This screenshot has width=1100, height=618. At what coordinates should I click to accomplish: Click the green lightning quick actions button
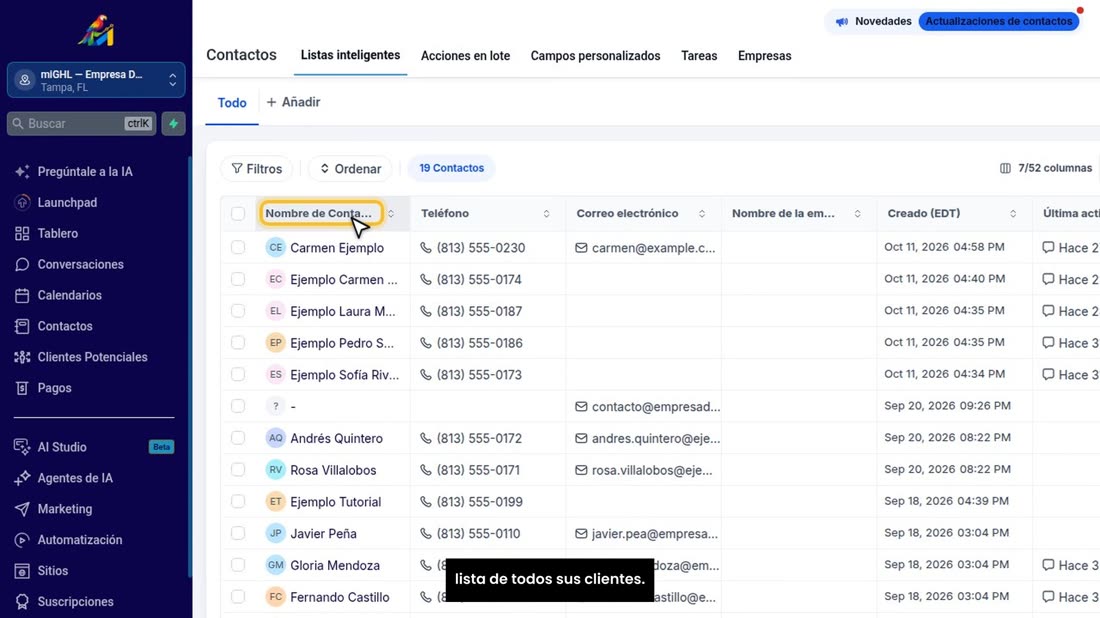click(173, 123)
